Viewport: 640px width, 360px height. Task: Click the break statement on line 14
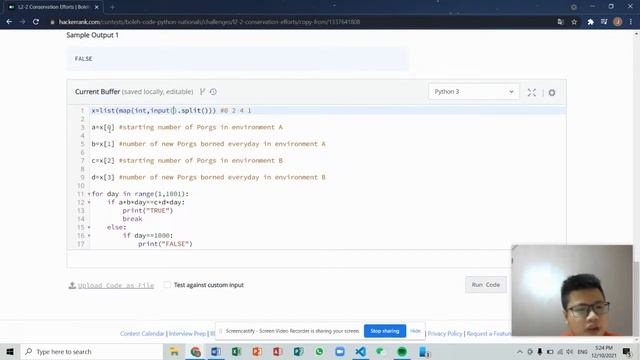pyautogui.click(x=132, y=219)
